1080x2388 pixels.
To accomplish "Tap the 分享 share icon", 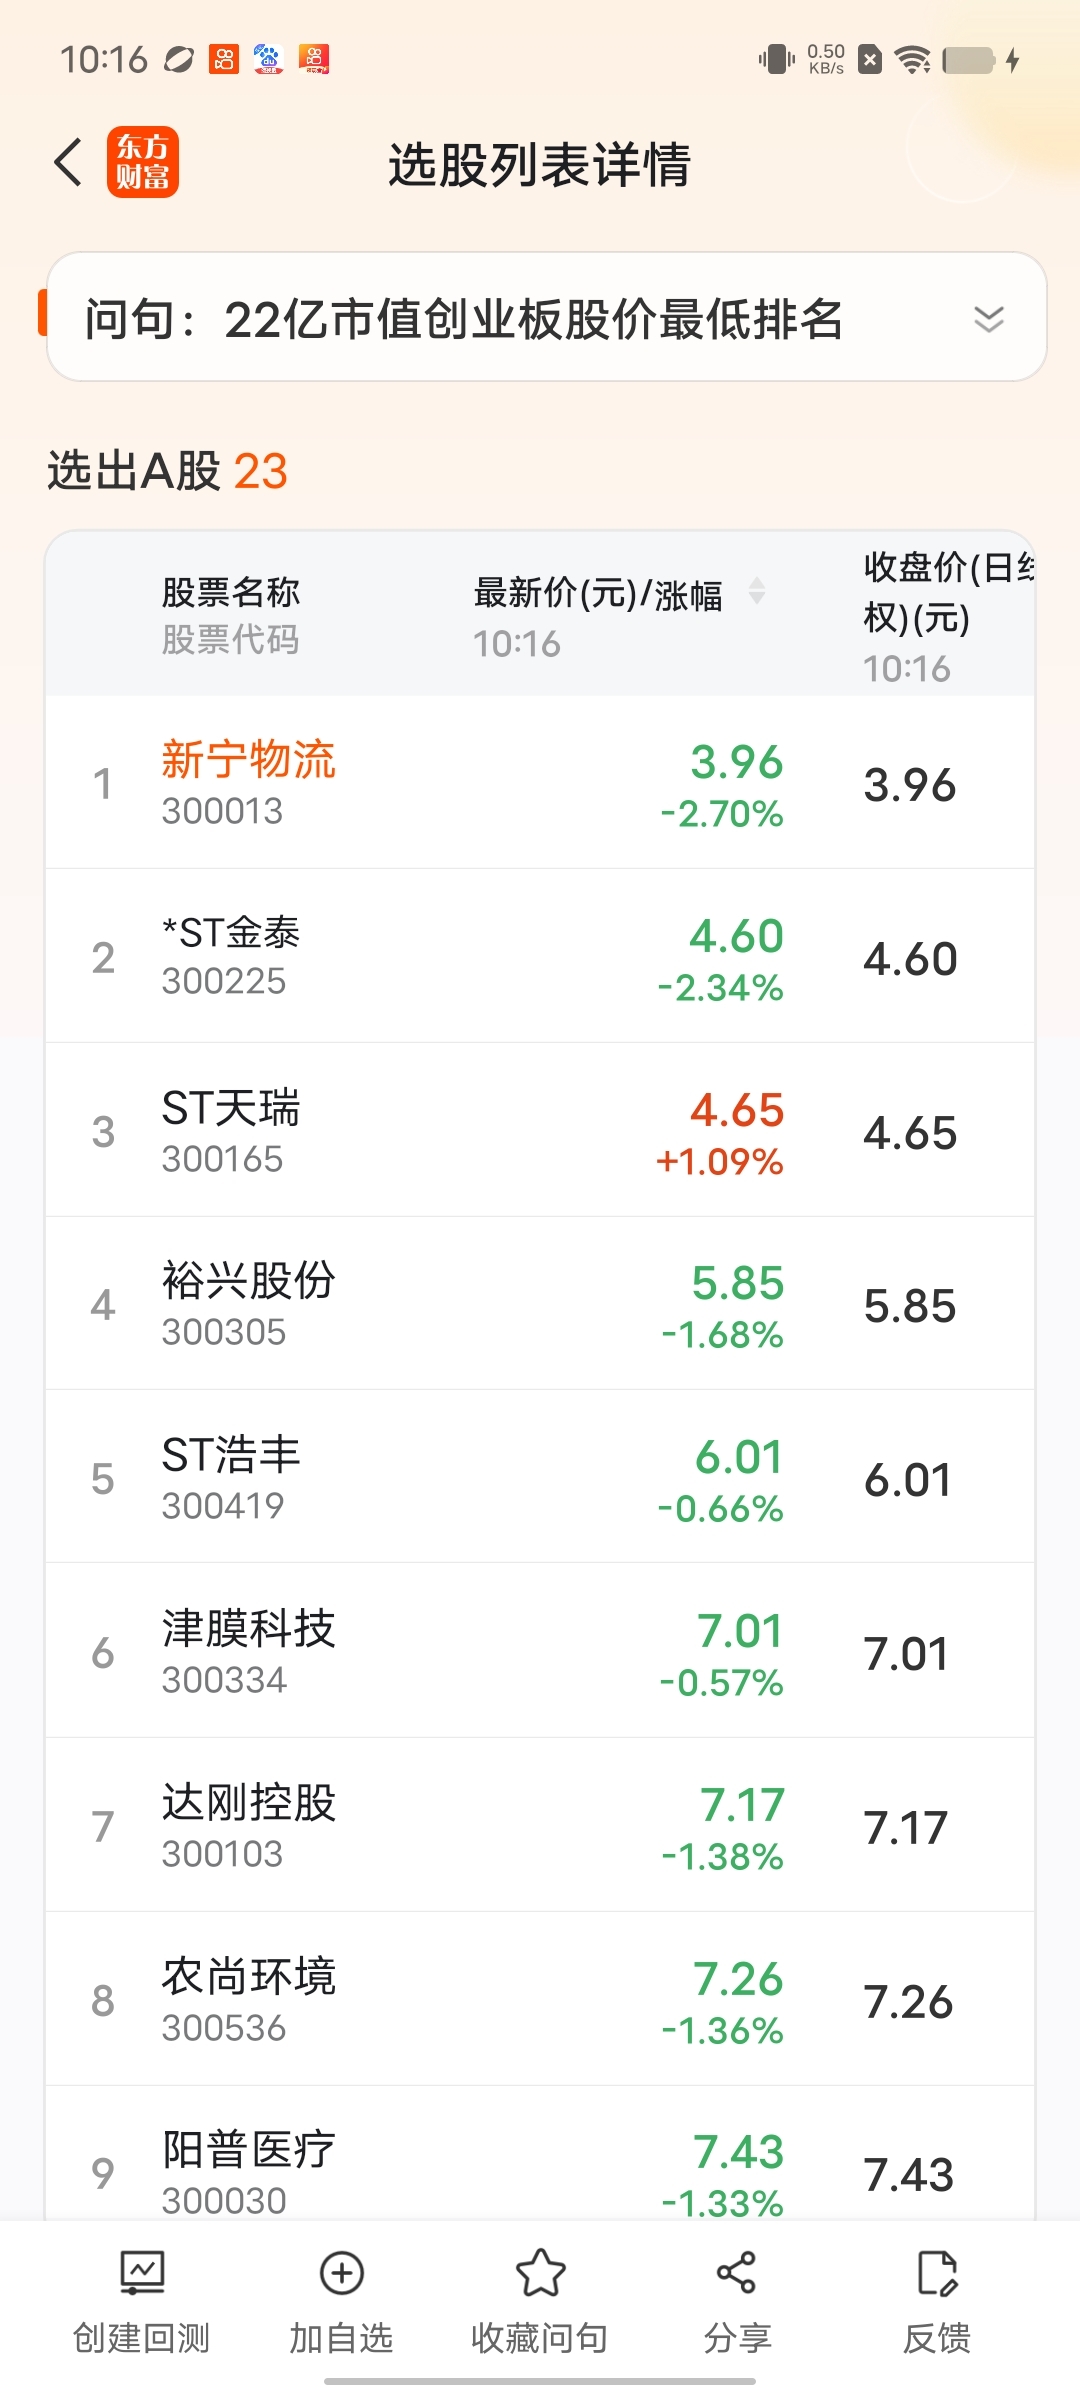I will (x=737, y=2273).
